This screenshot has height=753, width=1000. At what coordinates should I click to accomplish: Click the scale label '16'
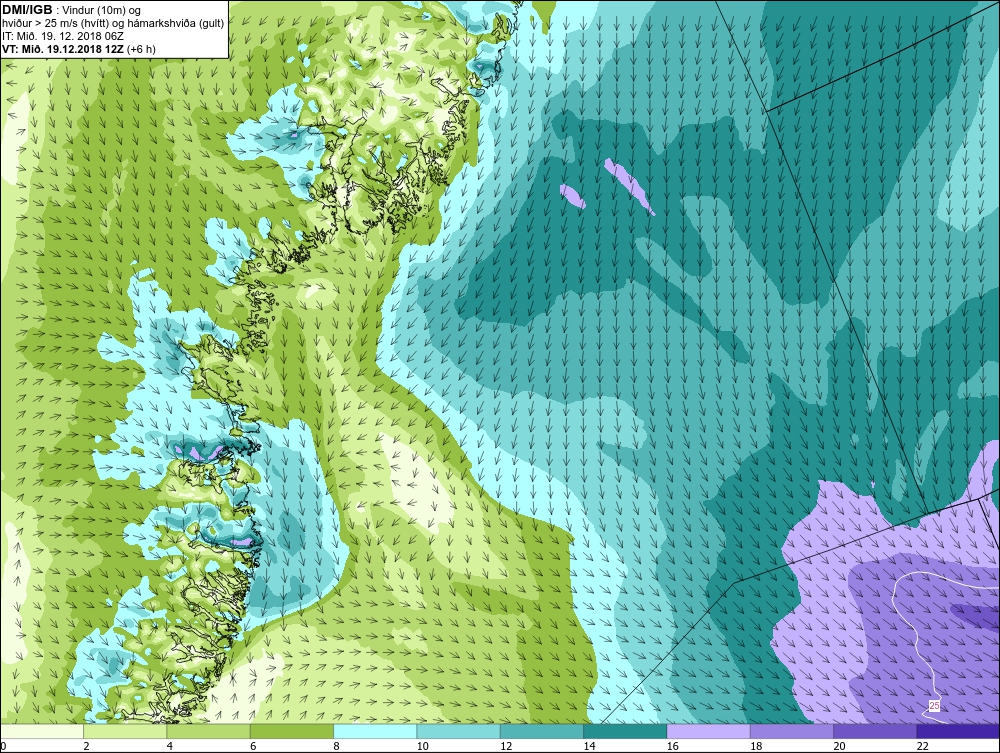(673, 747)
